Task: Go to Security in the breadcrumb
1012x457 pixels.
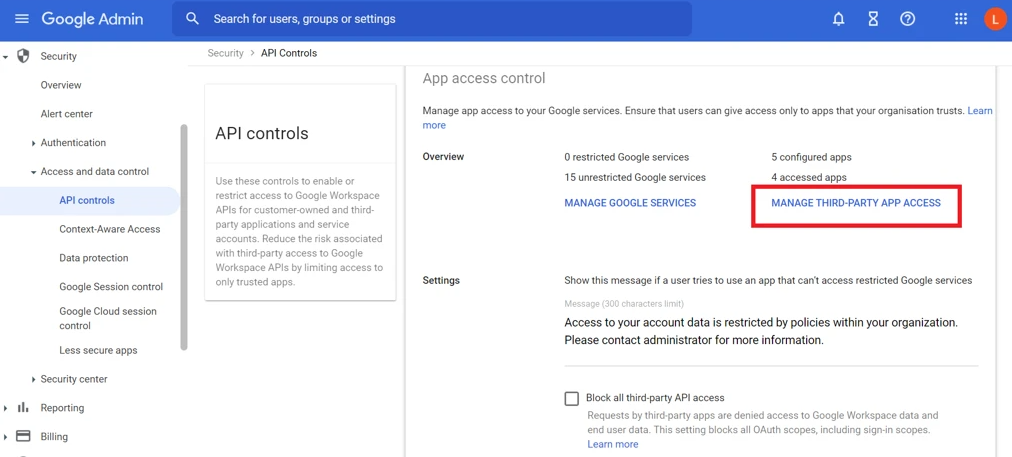Action: [225, 53]
